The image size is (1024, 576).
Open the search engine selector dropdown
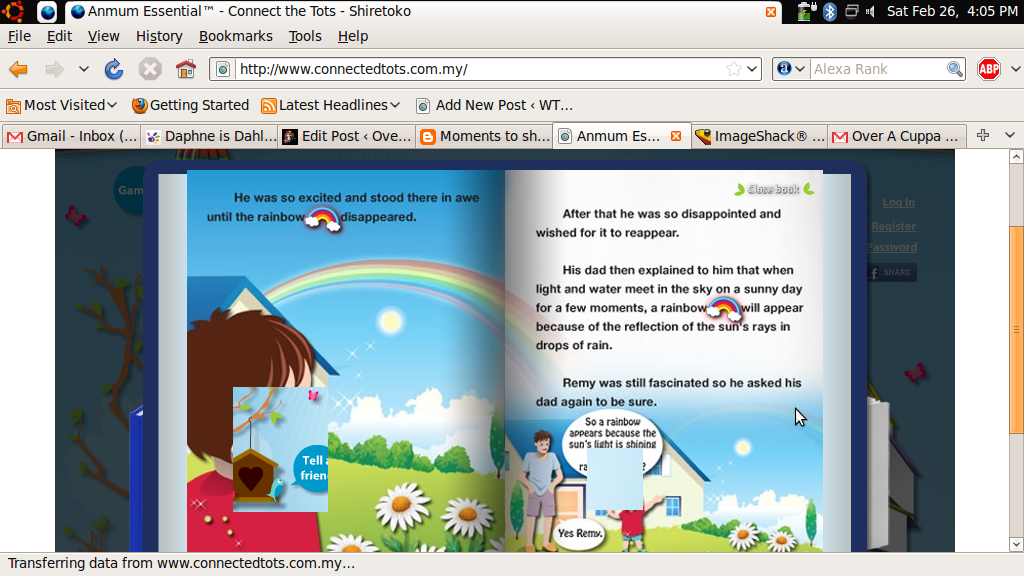pyautogui.click(x=791, y=69)
